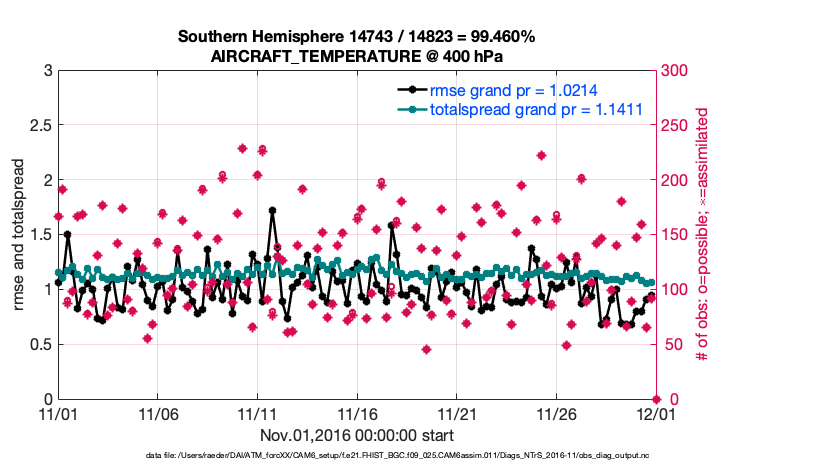Click left axis tick label '2.5'

point(41,125)
